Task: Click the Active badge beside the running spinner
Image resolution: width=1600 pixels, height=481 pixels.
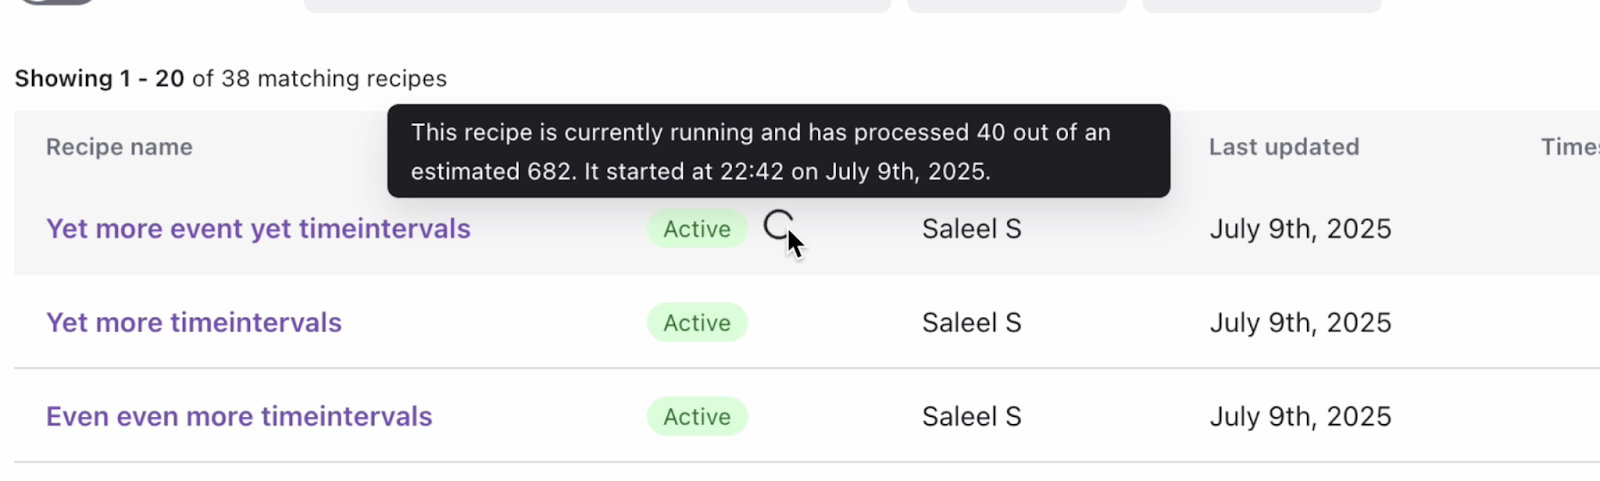Action: point(697,229)
